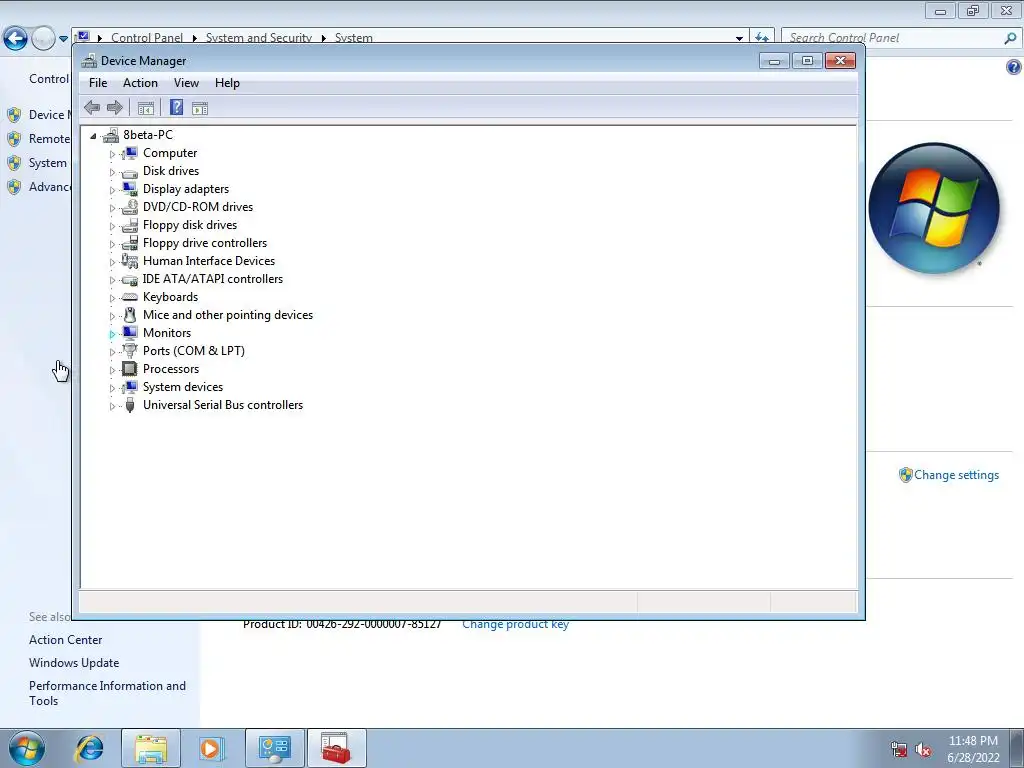Click the Control Panel back button

16,39
